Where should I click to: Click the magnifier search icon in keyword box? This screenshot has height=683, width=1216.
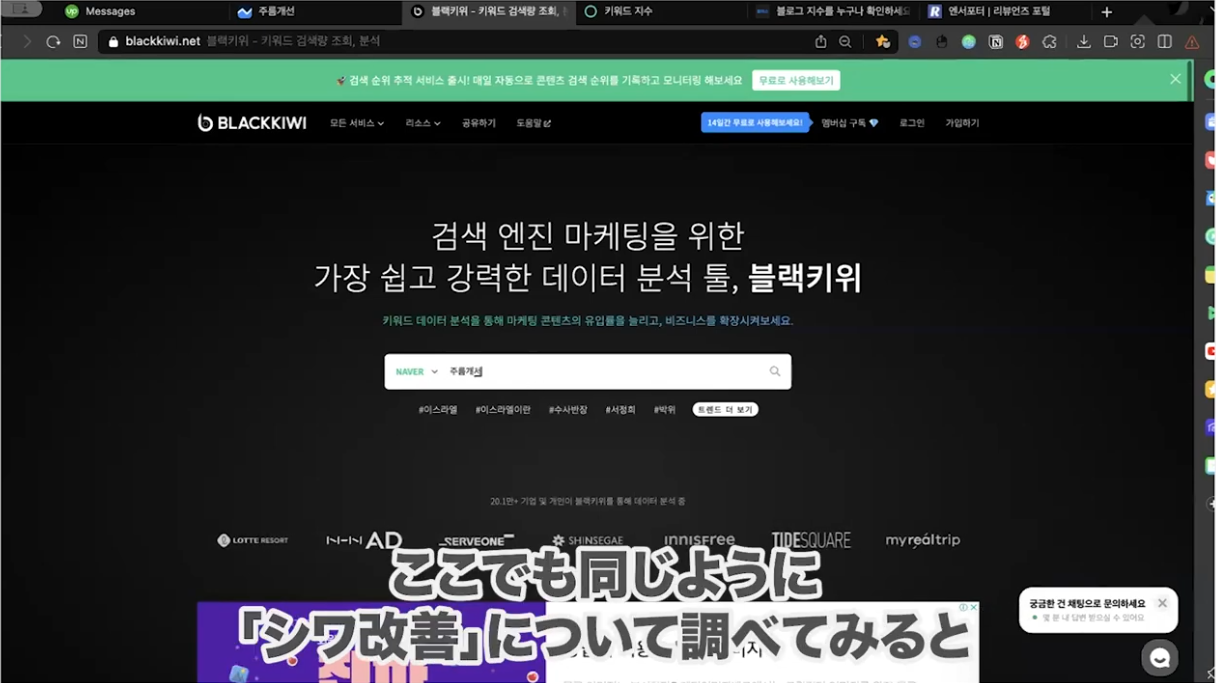tap(774, 372)
